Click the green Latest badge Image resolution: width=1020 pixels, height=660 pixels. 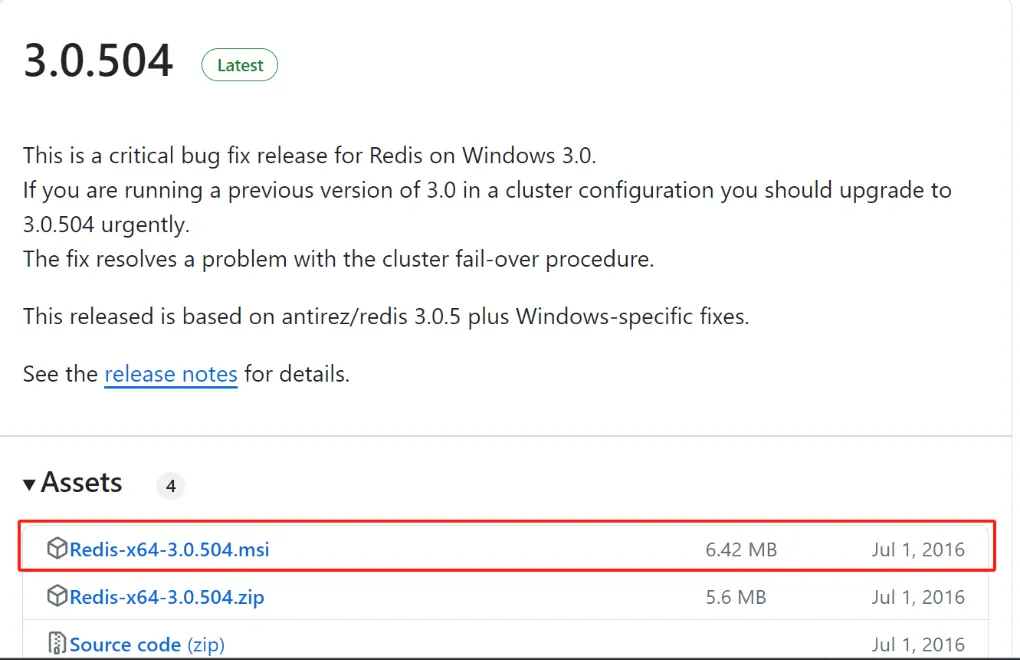tap(240, 65)
